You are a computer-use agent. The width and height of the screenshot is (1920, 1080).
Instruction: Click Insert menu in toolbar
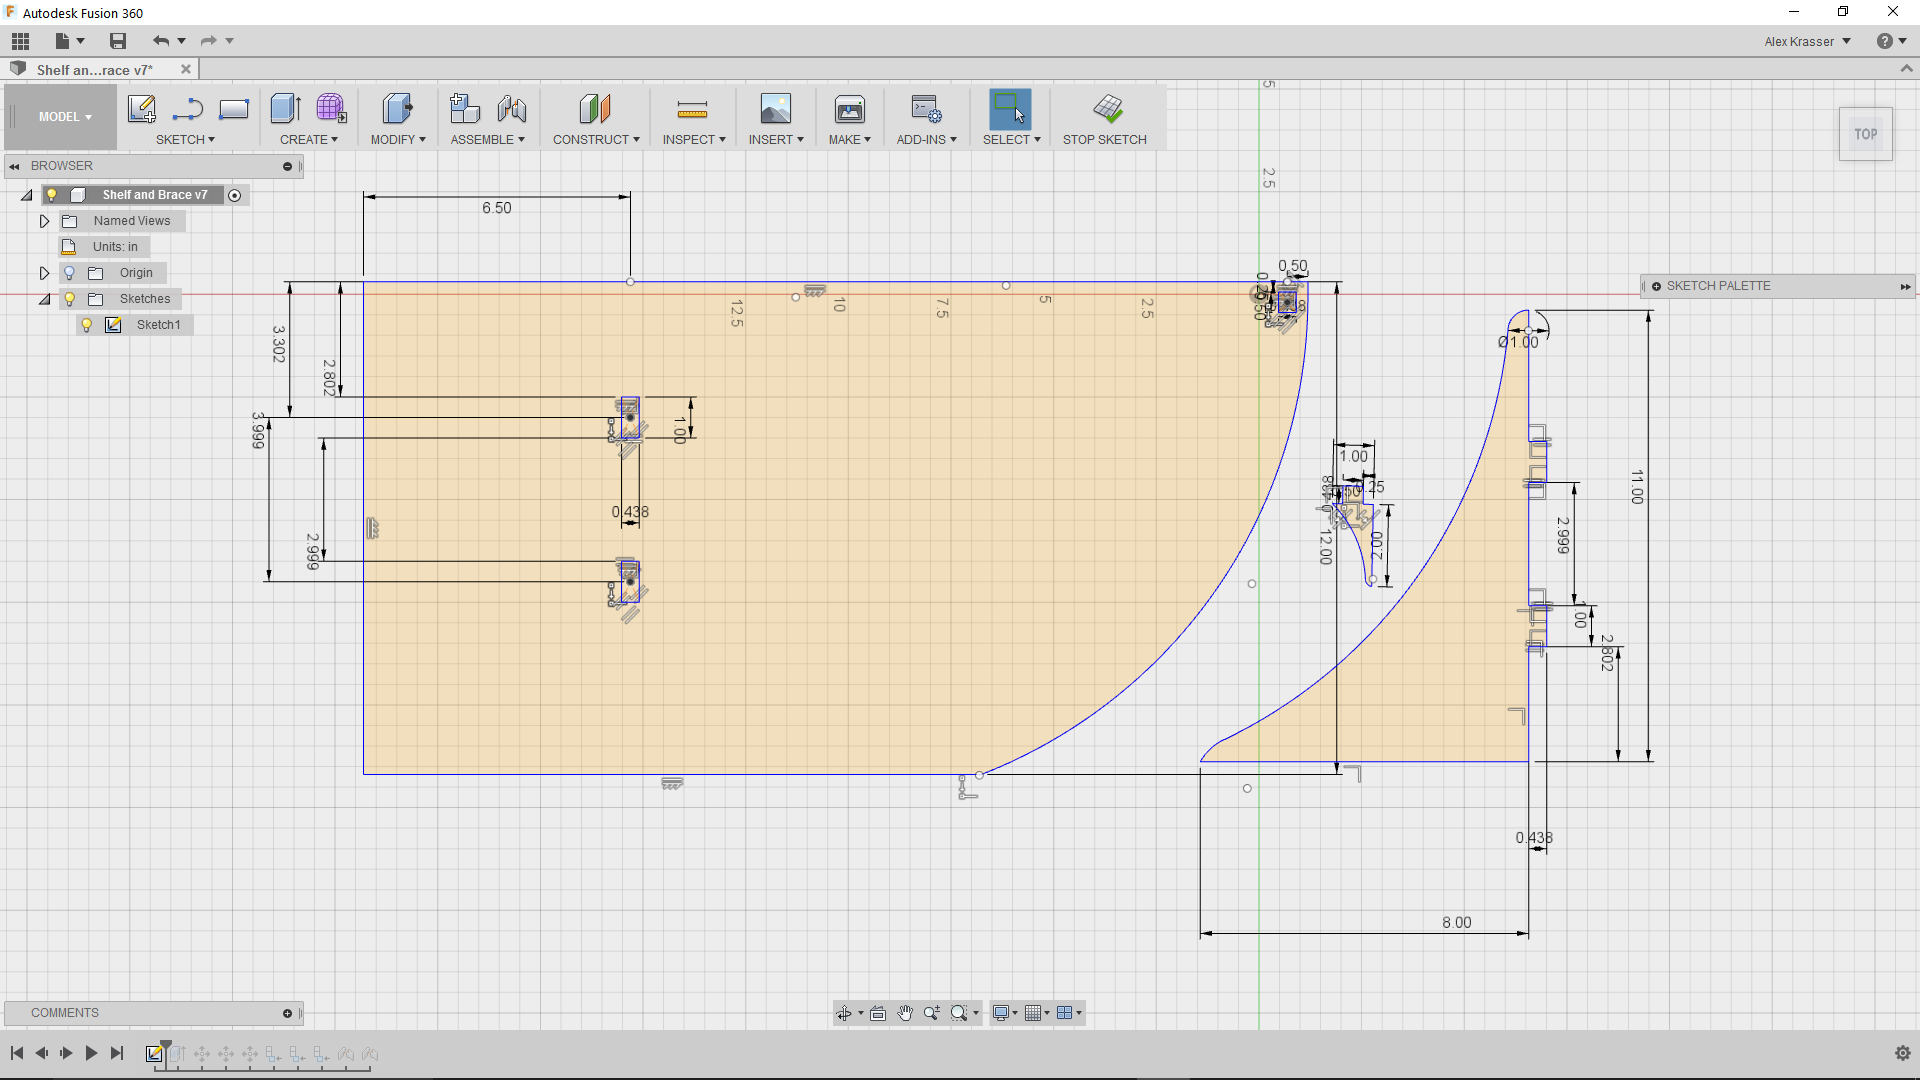[x=774, y=140]
